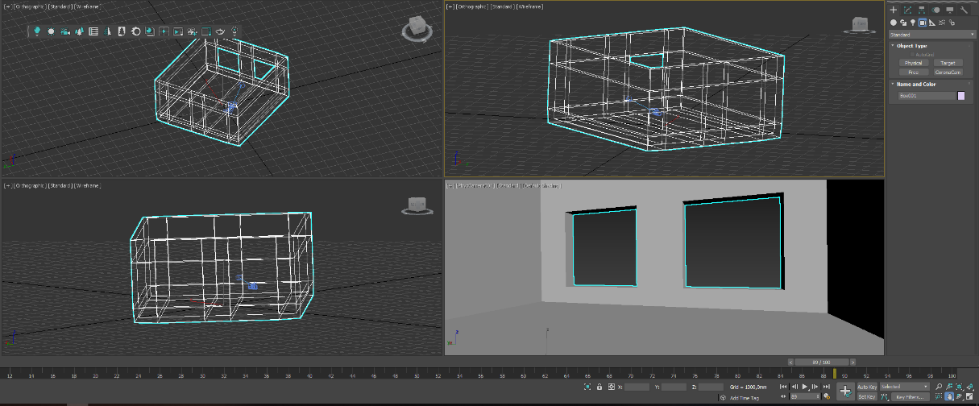Open the object color swatch
Screen dimensions: 979x406
962,96
